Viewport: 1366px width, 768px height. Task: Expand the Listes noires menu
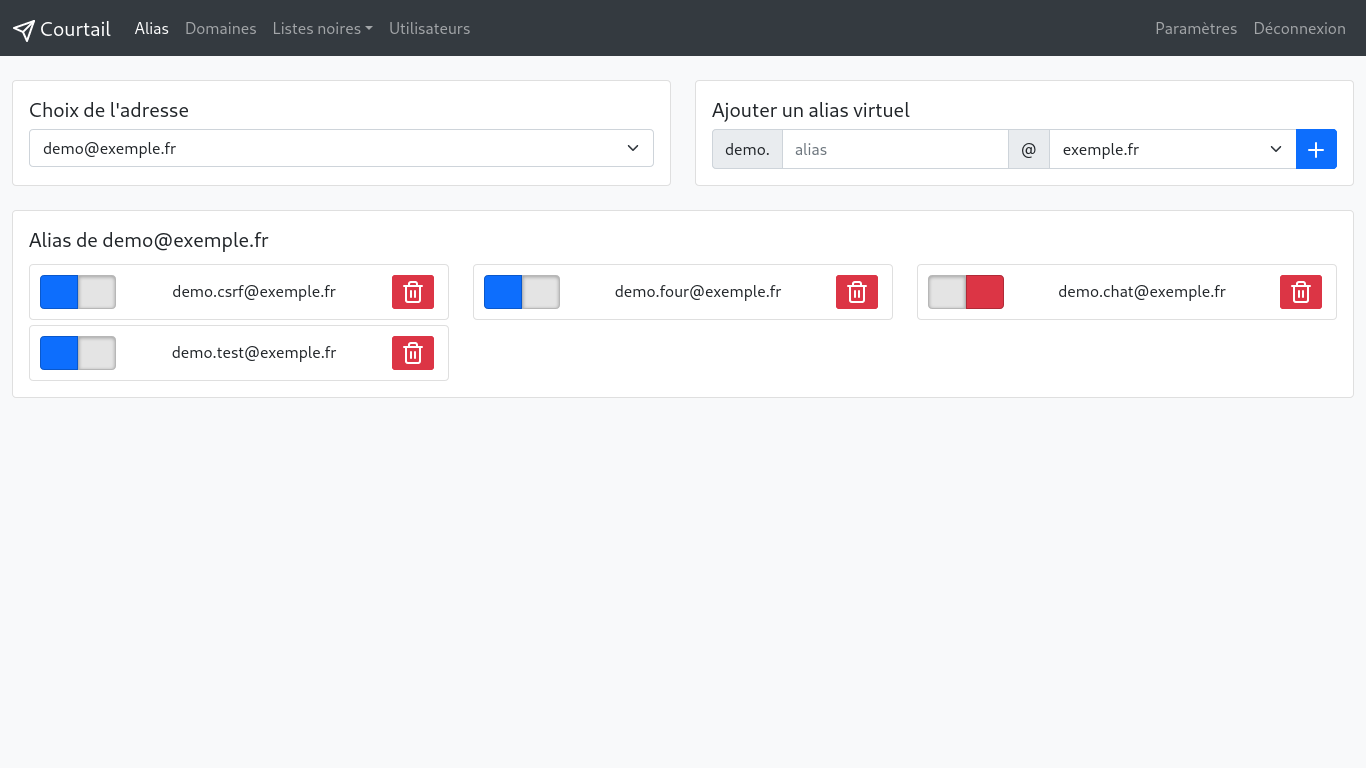pyautogui.click(x=322, y=28)
